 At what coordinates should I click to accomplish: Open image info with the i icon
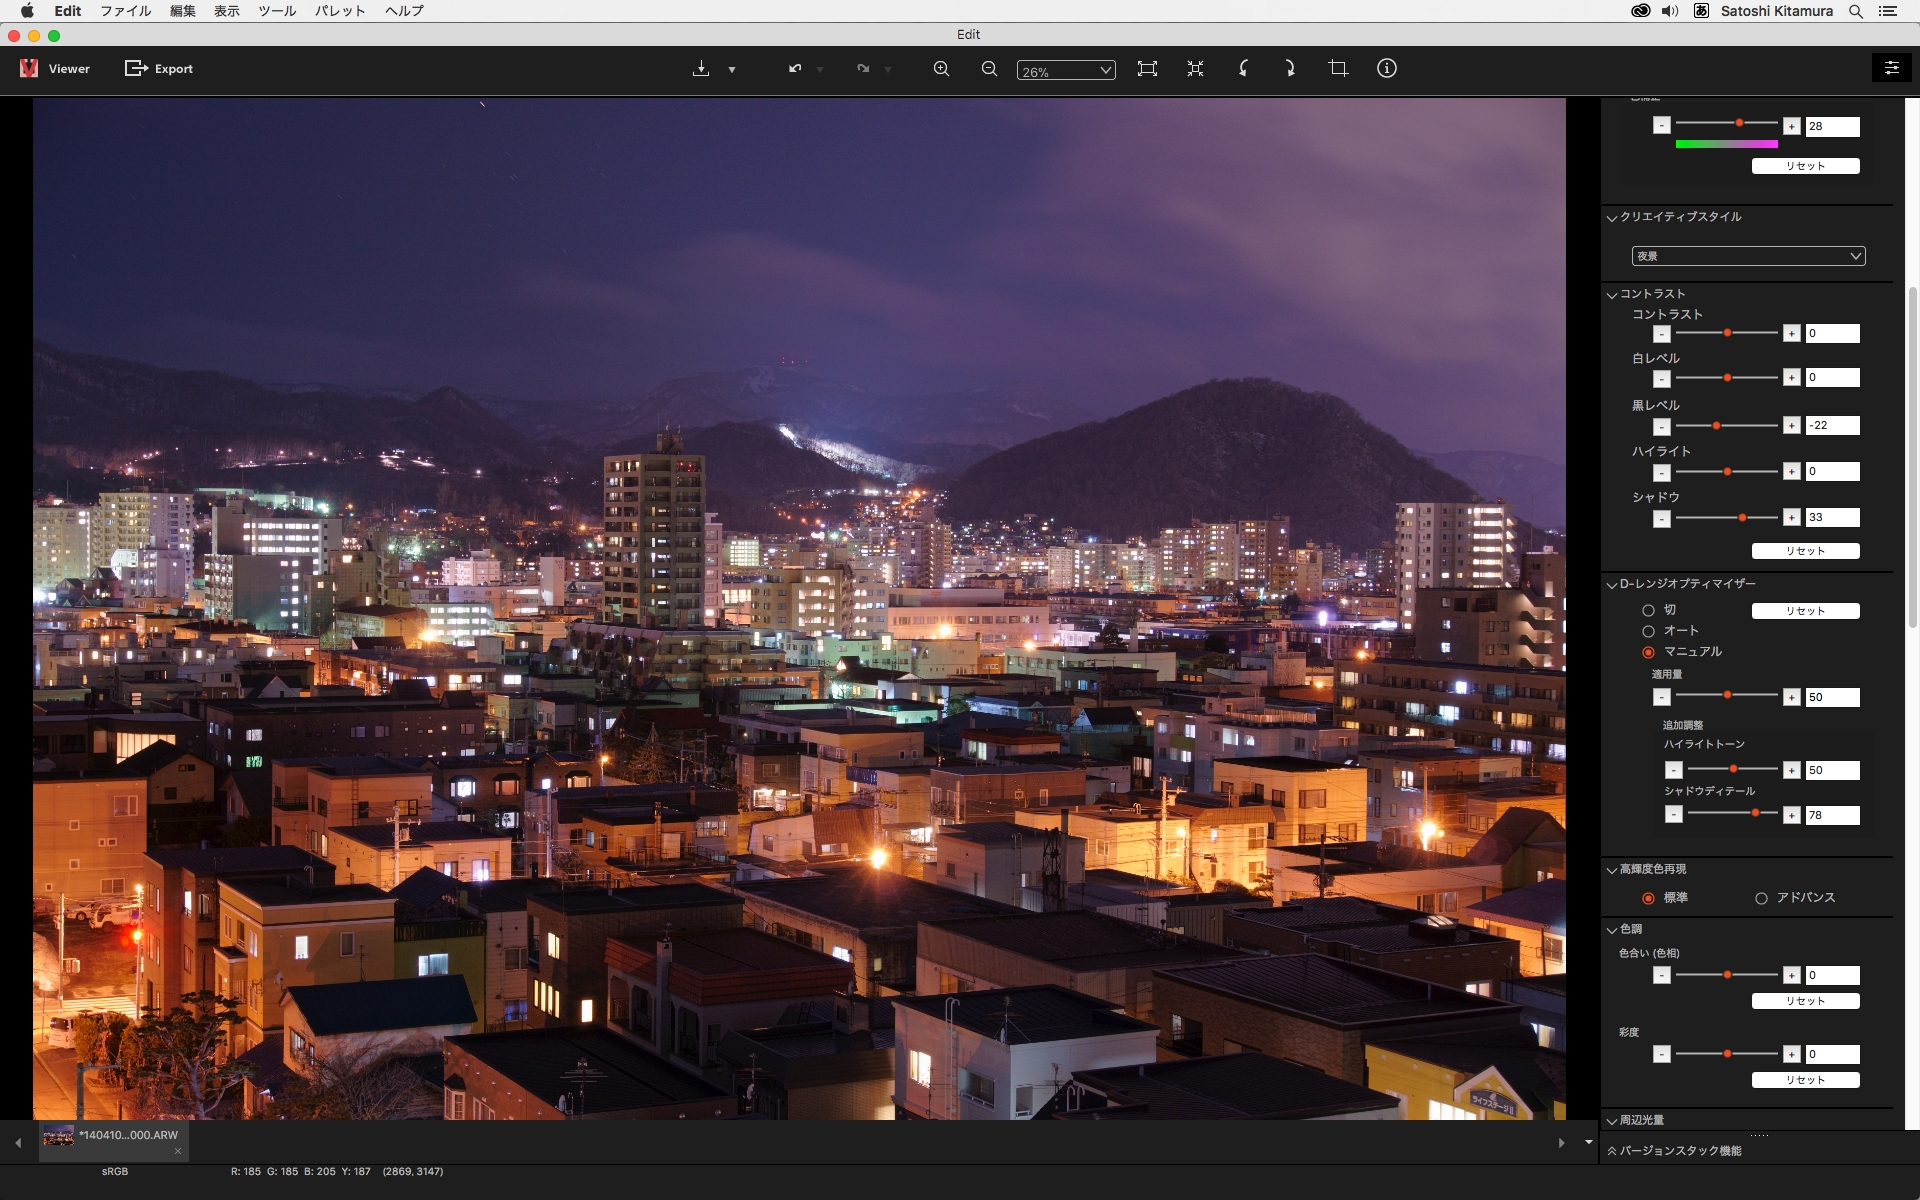pos(1386,69)
